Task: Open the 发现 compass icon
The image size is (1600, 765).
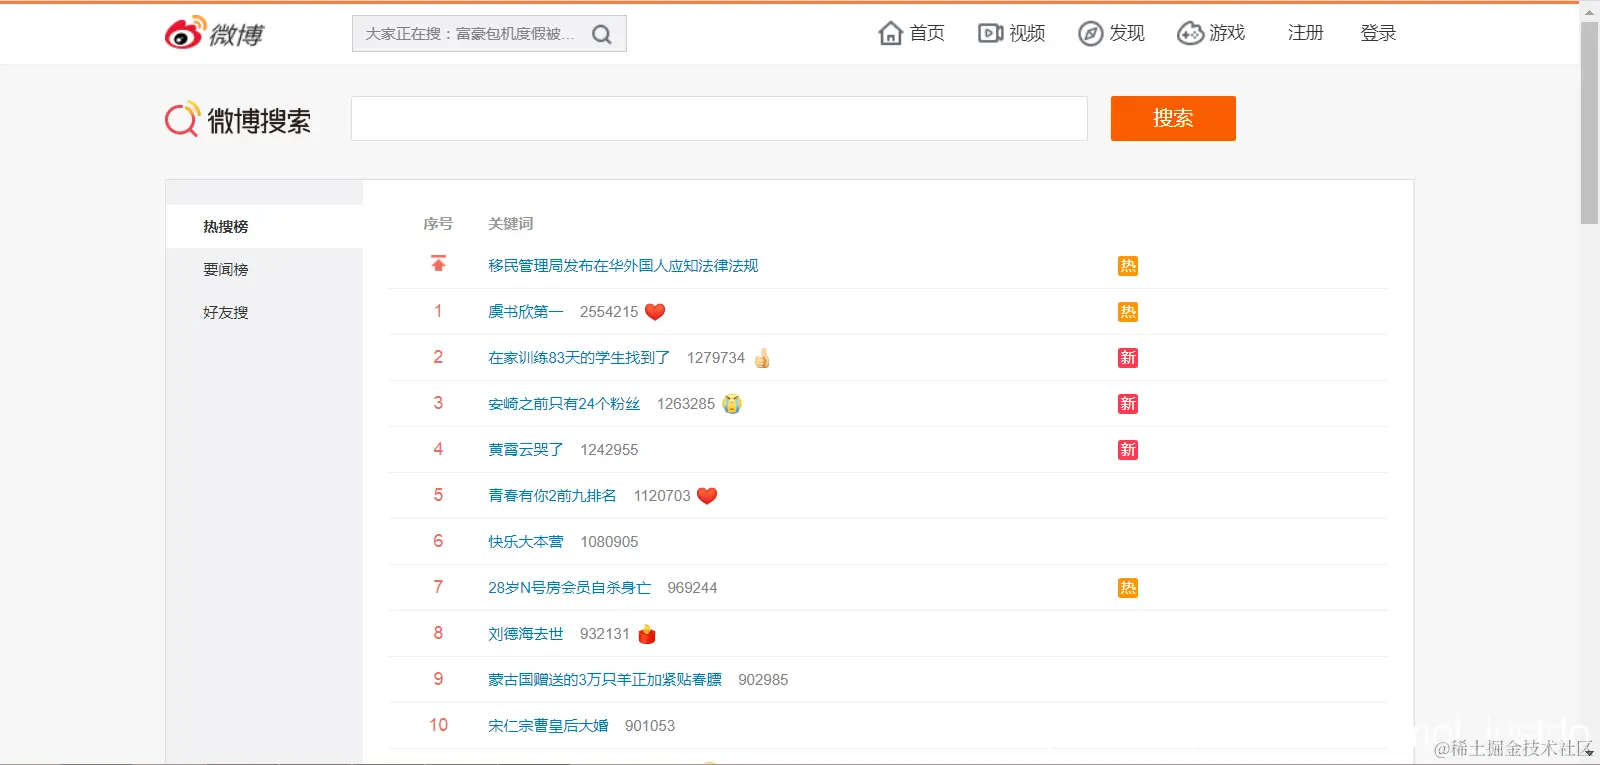Action: click(1090, 33)
